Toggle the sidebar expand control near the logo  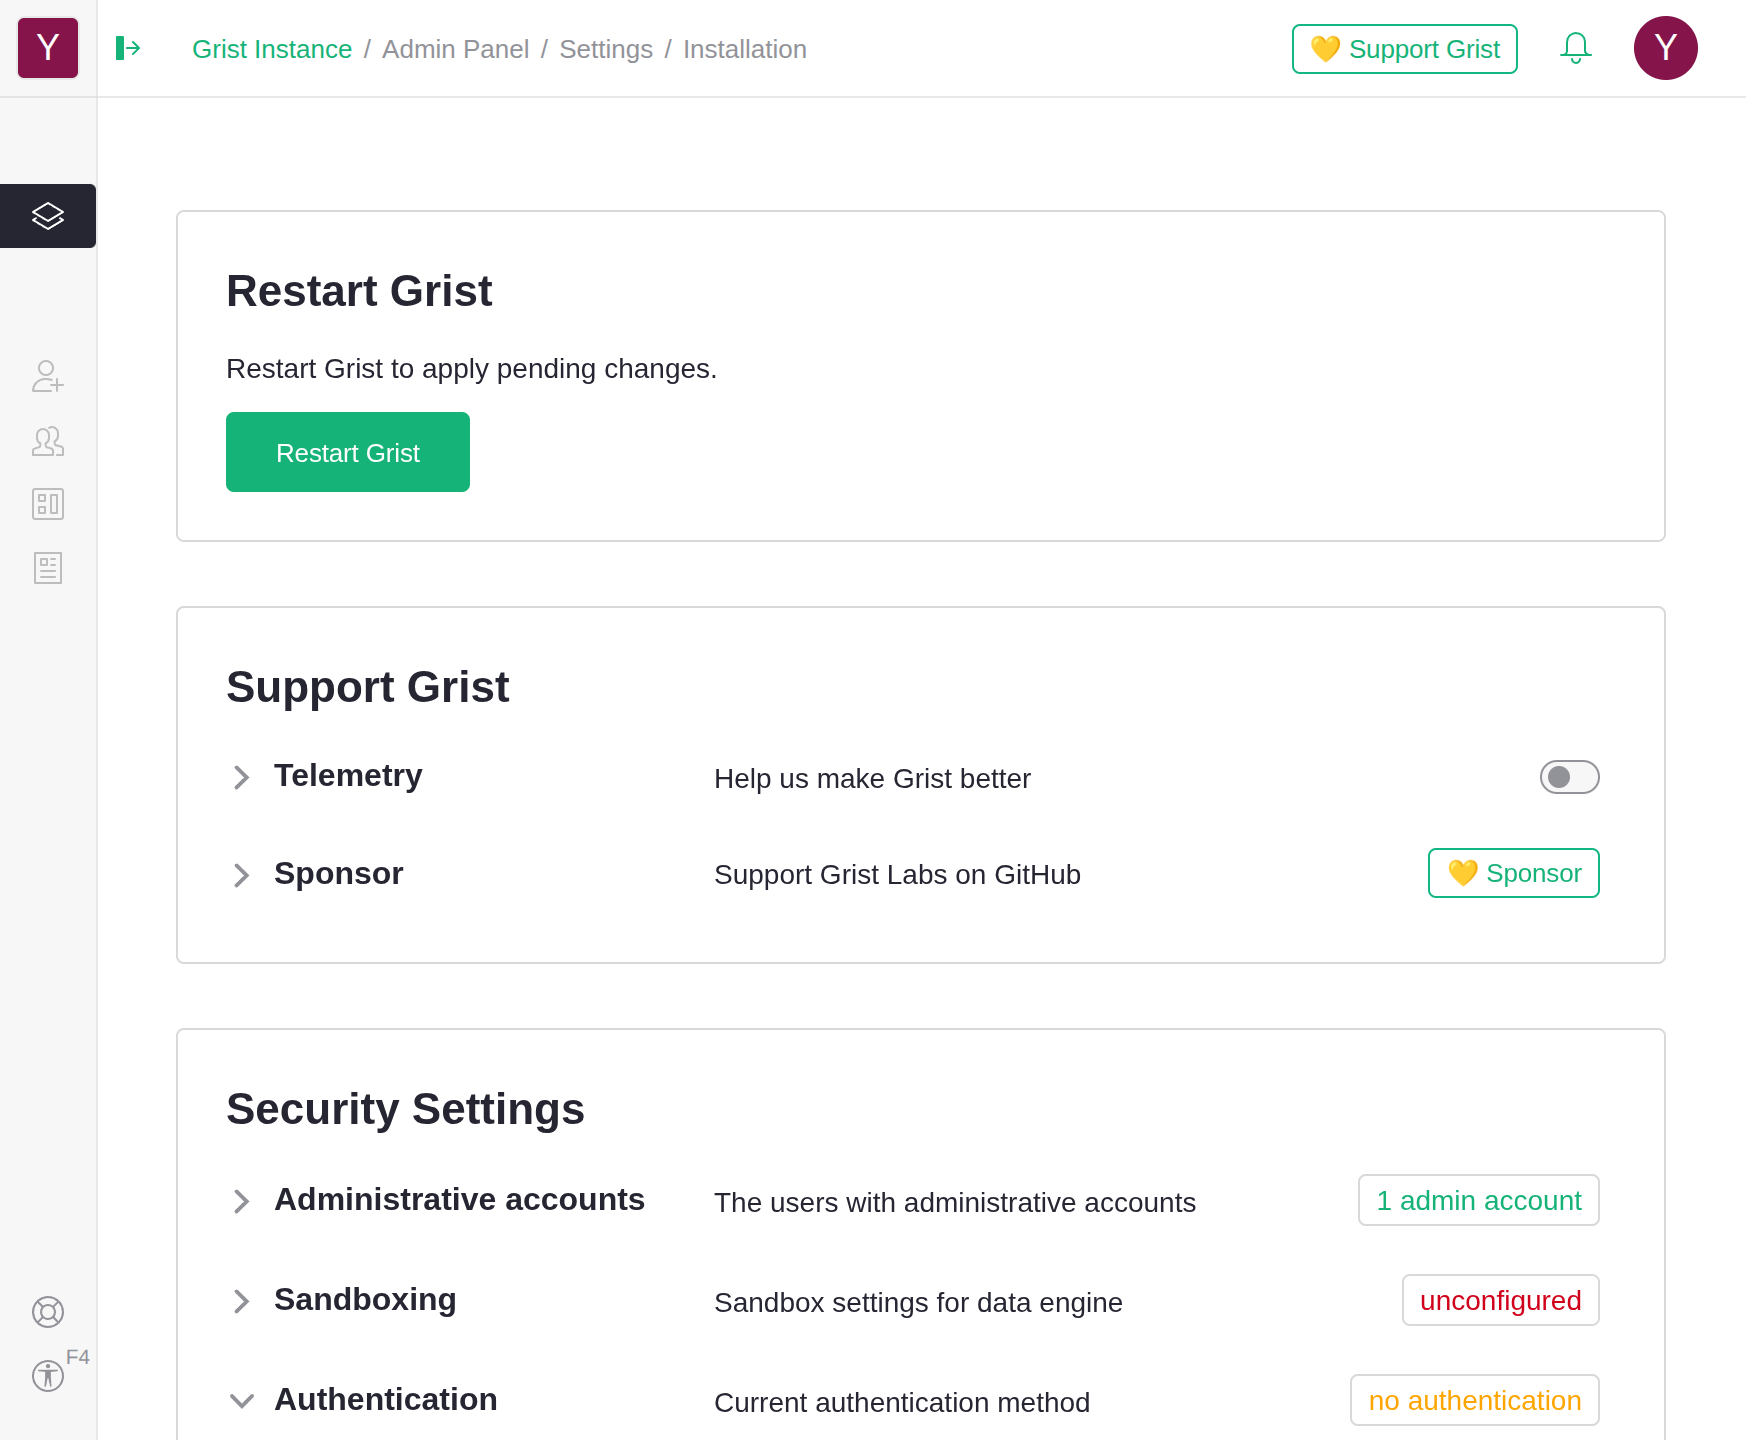[128, 48]
